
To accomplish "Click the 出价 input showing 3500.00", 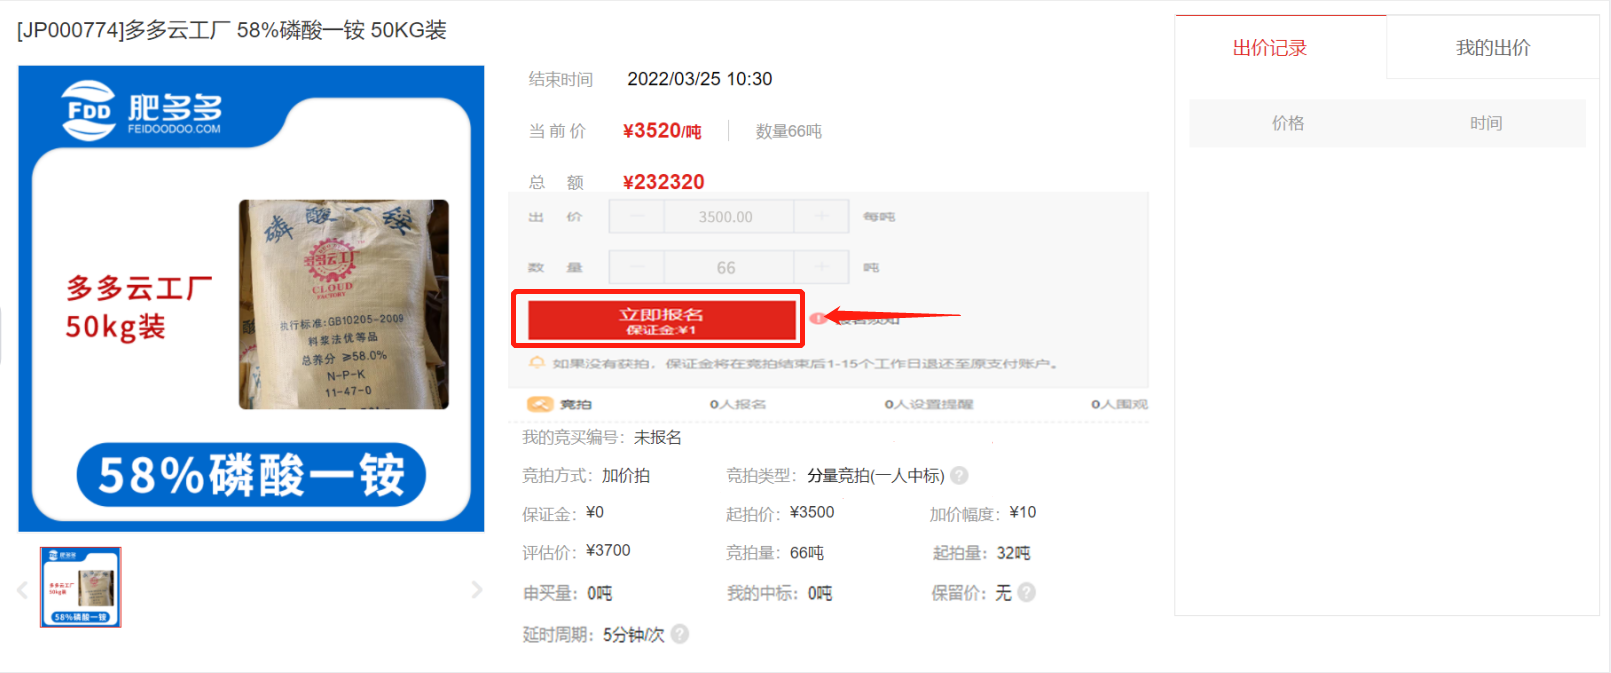I will (728, 216).
